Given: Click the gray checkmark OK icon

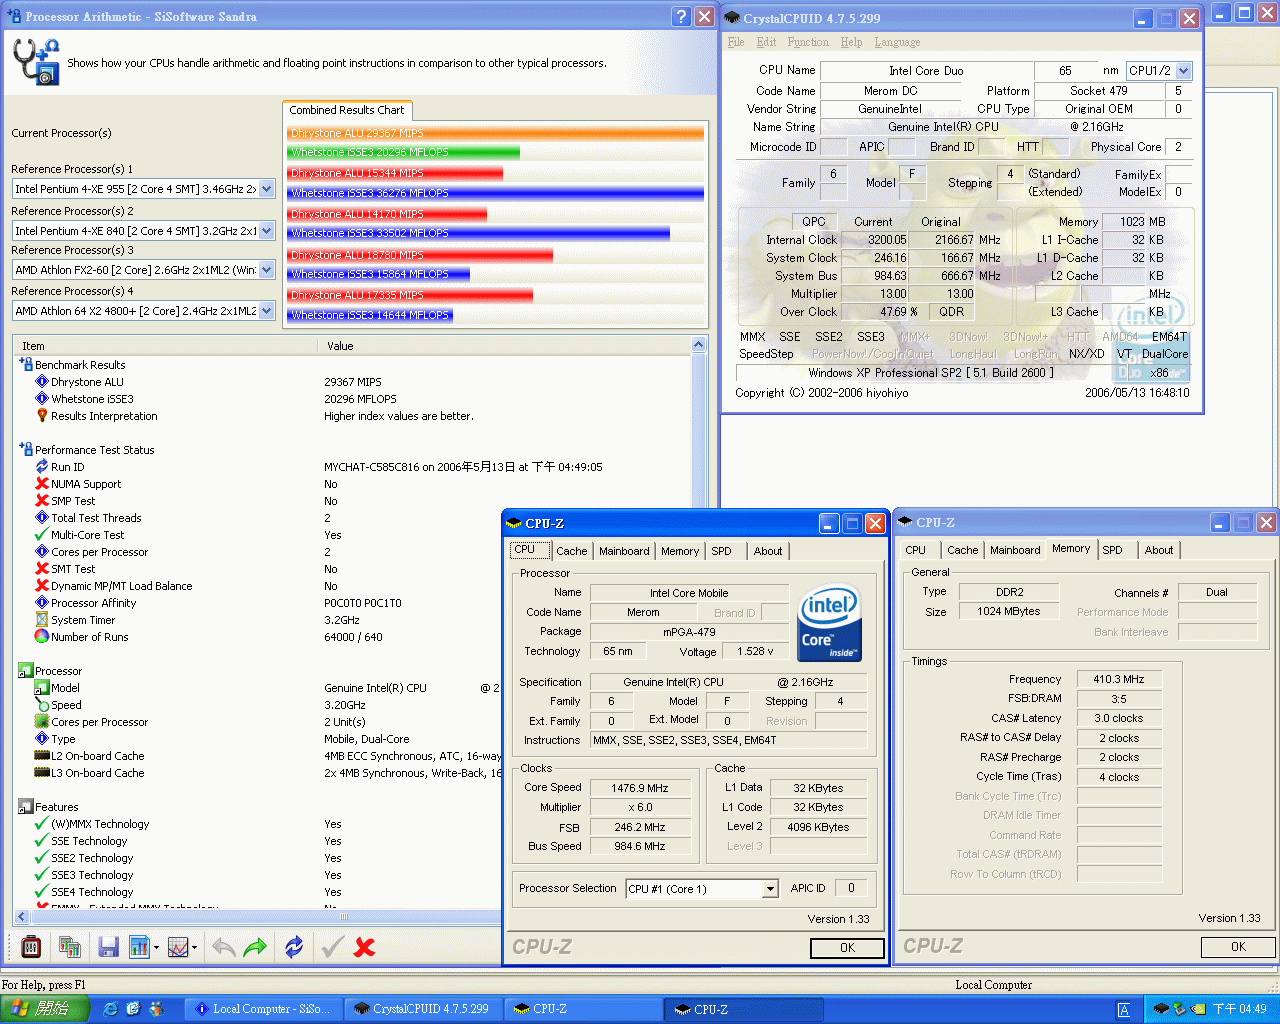Looking at the screenshot, I should [333, 946].
